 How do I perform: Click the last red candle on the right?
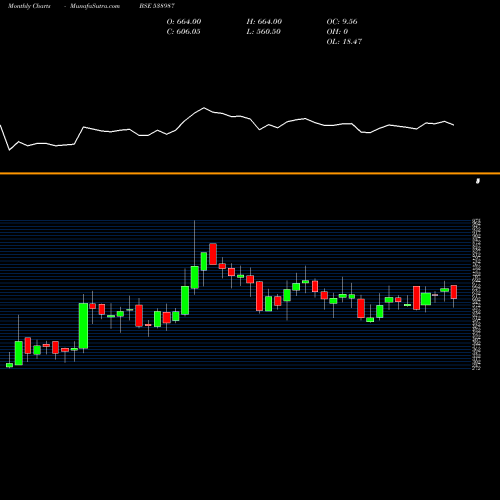(x=454, y=292)
